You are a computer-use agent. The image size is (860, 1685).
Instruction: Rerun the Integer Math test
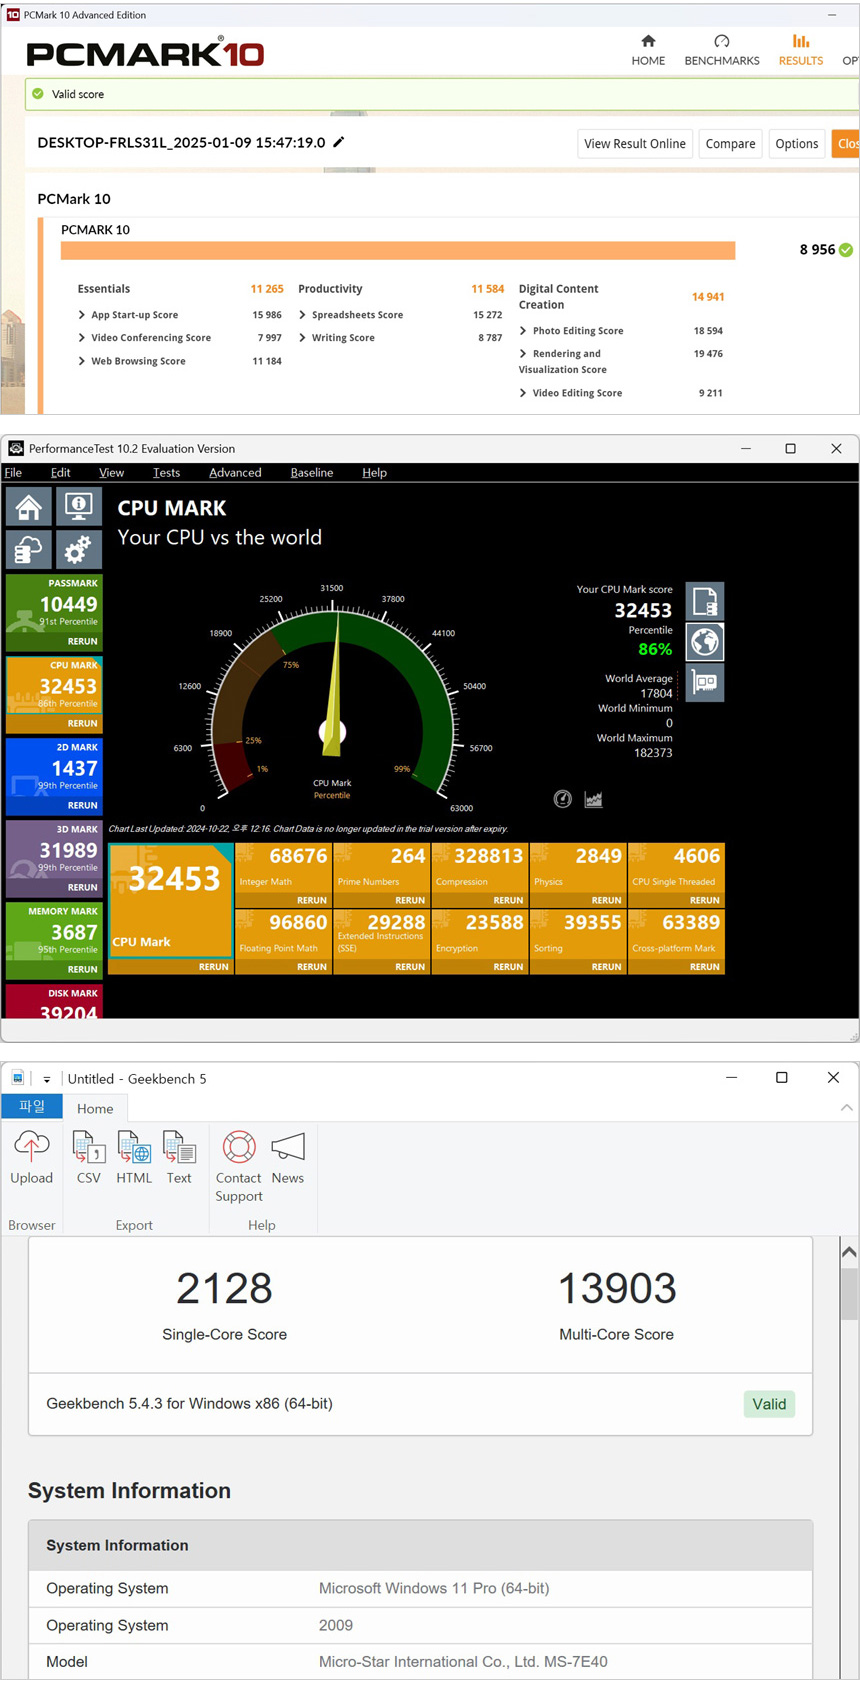[x=311, y=900]
